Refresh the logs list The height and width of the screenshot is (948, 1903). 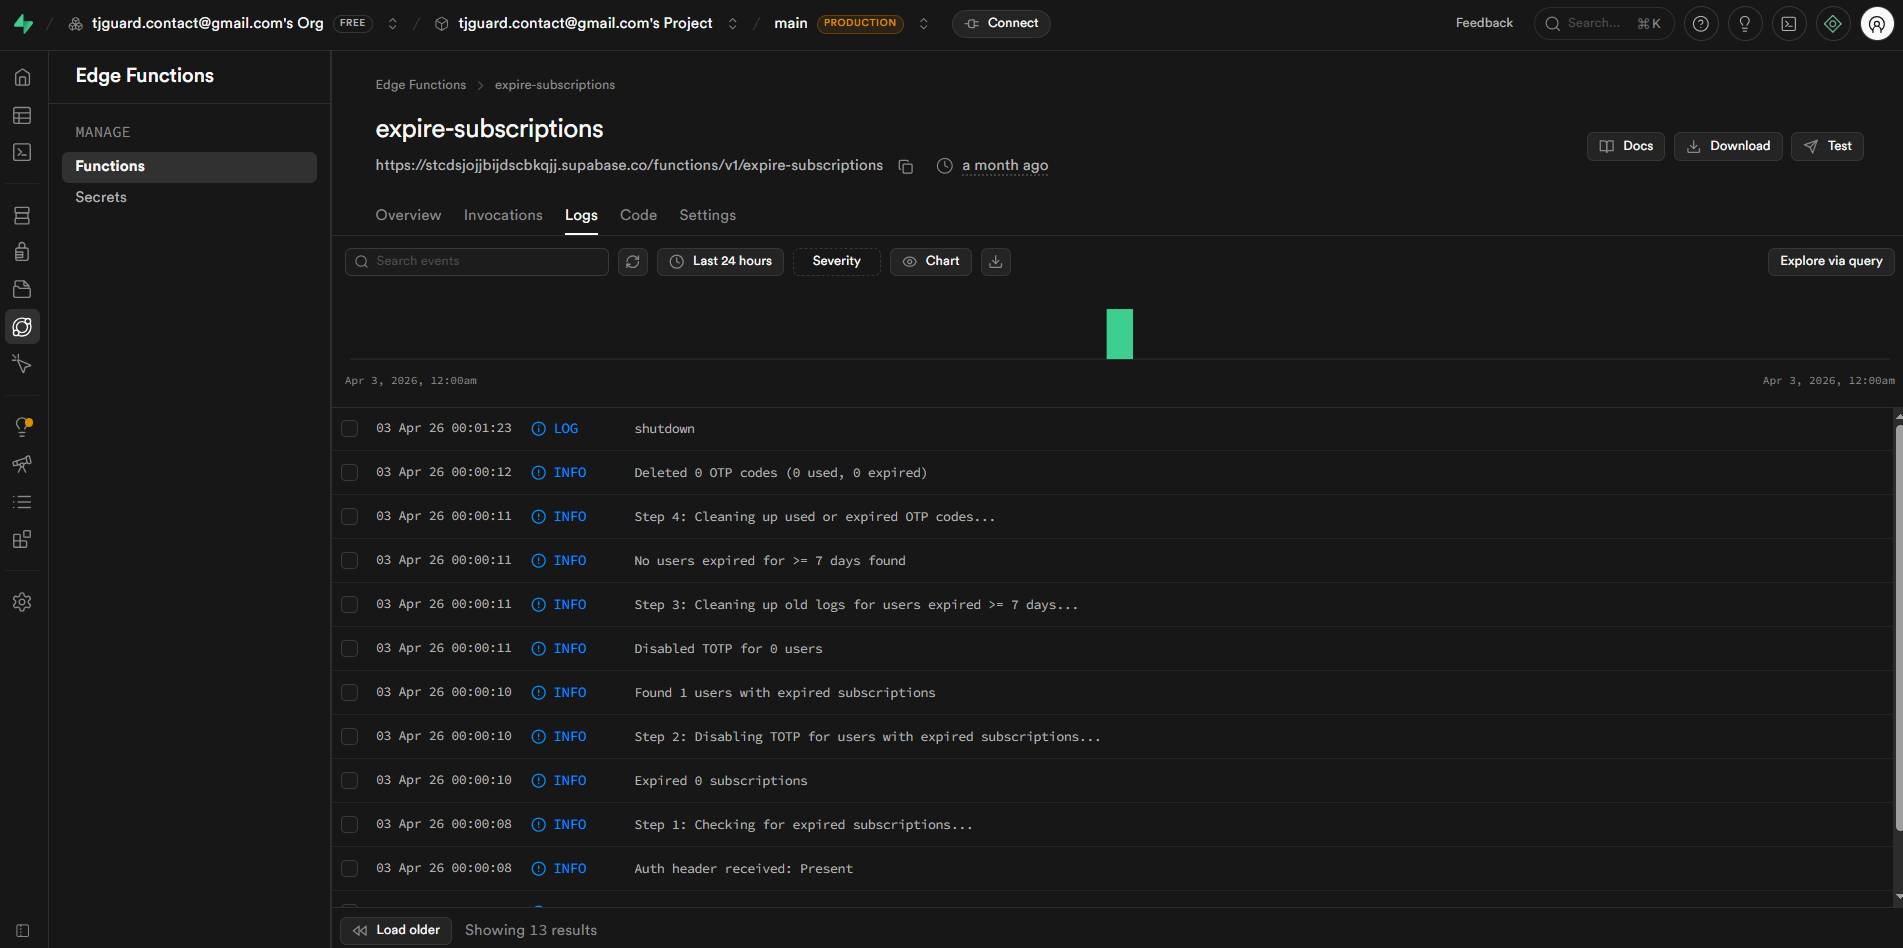point(632,262)
